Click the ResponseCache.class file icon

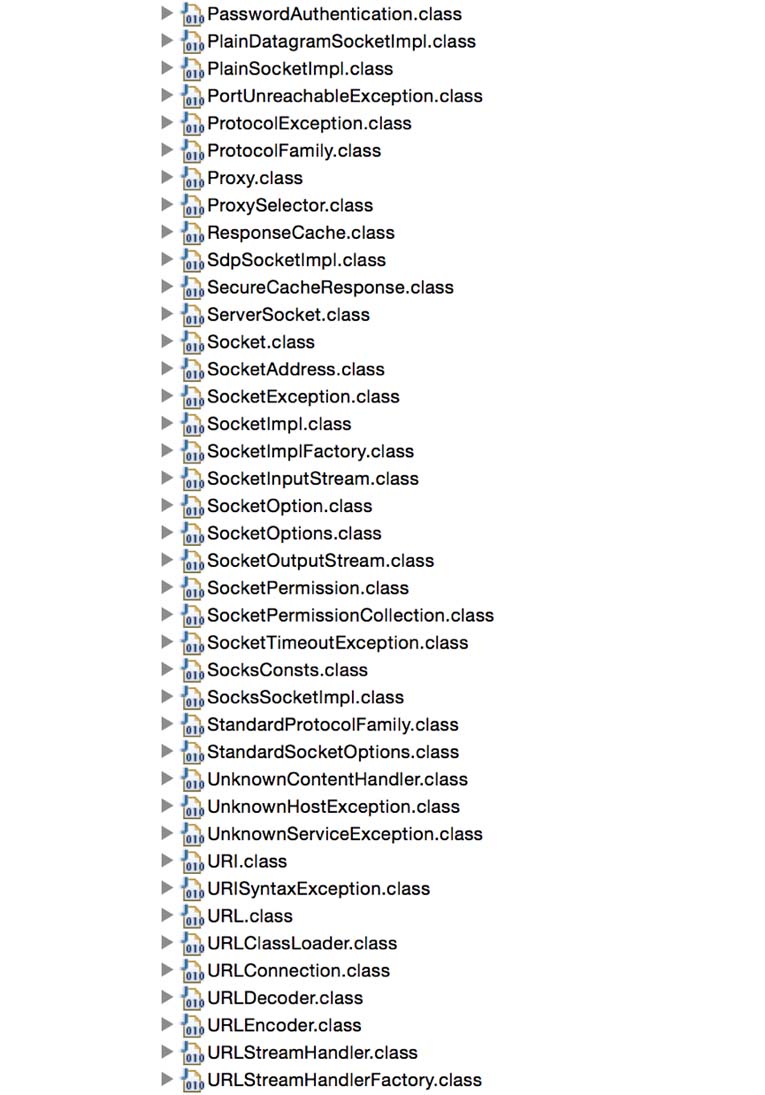(193, 233)
